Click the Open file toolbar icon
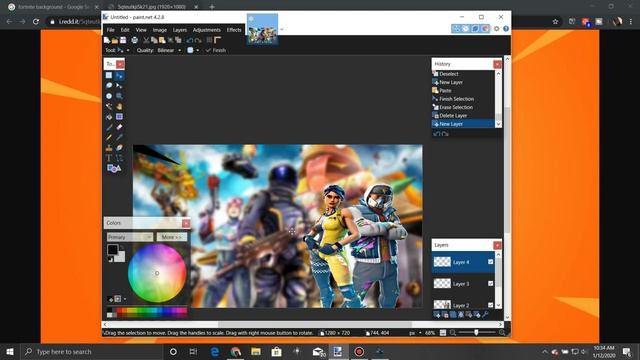The height and width of the screenshot is (360, 640). pos(115,40)
